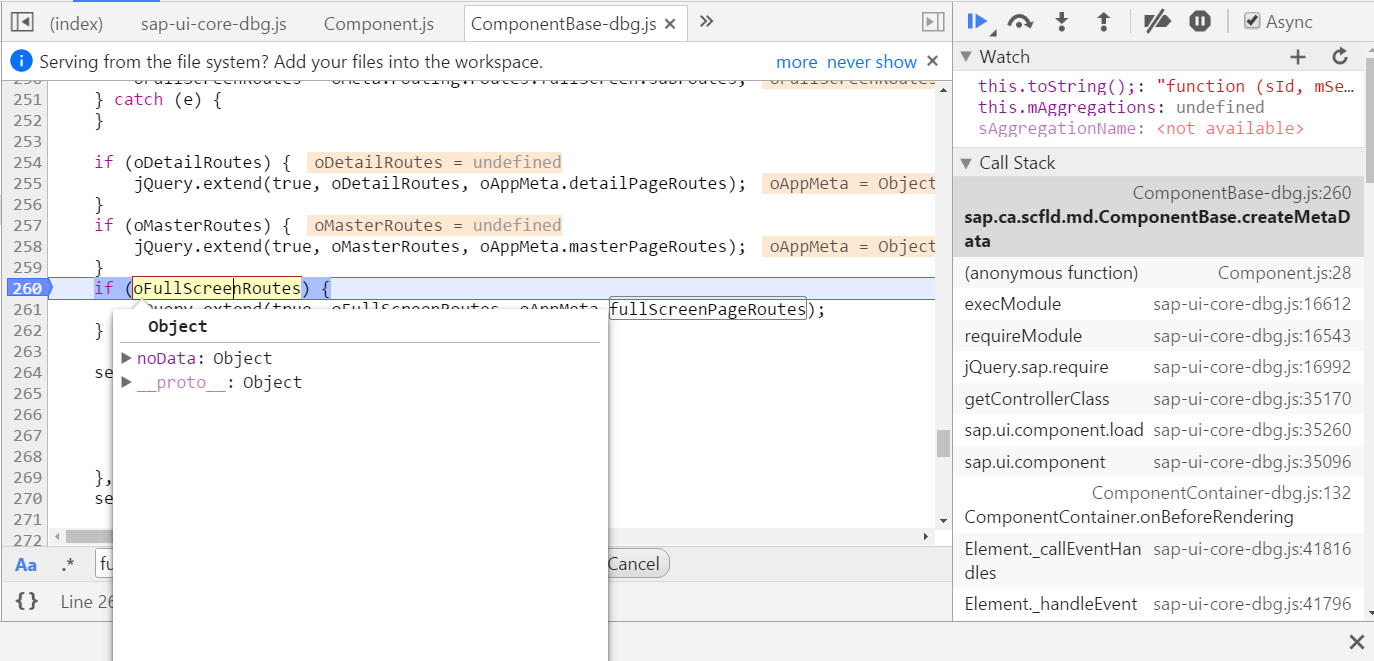Switch to the Component.js tab
The width and height of the screenshot is (1374, 661).
(378, 22)
